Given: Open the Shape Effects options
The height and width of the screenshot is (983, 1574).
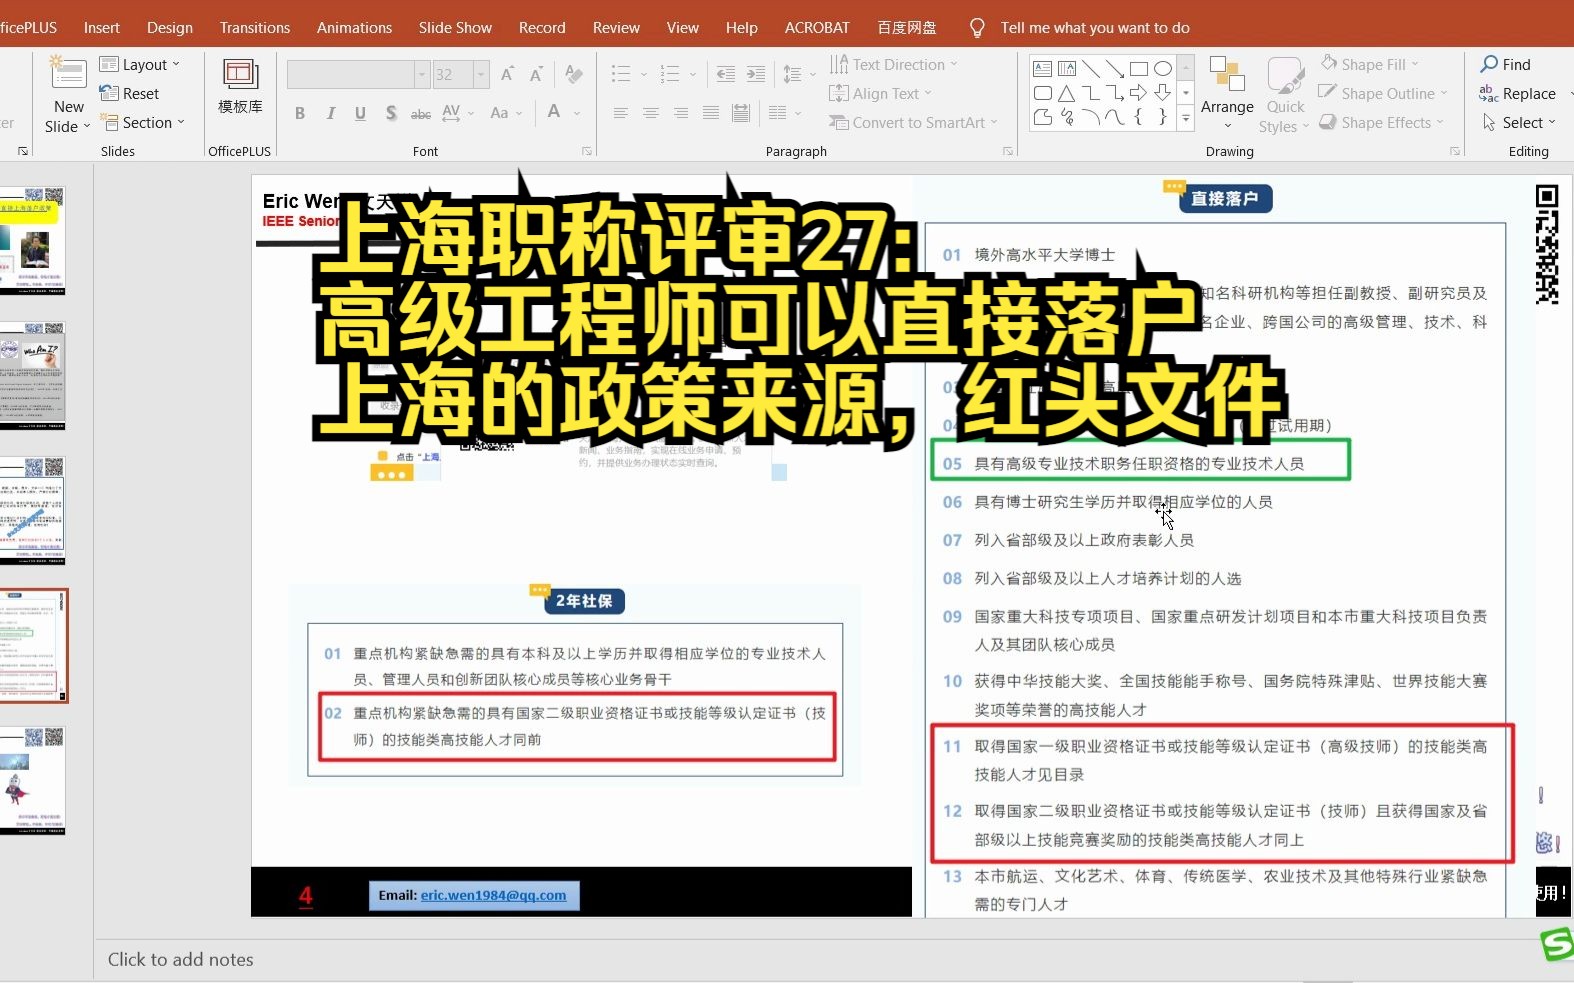Looking at the screenshot, I should [1381, 123].
